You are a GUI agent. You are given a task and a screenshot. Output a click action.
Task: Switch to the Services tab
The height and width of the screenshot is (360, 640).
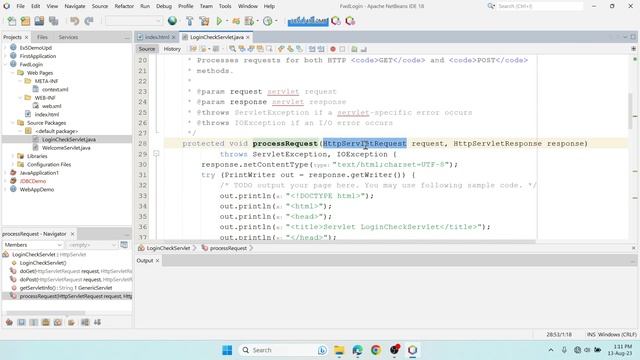(68, 37)
